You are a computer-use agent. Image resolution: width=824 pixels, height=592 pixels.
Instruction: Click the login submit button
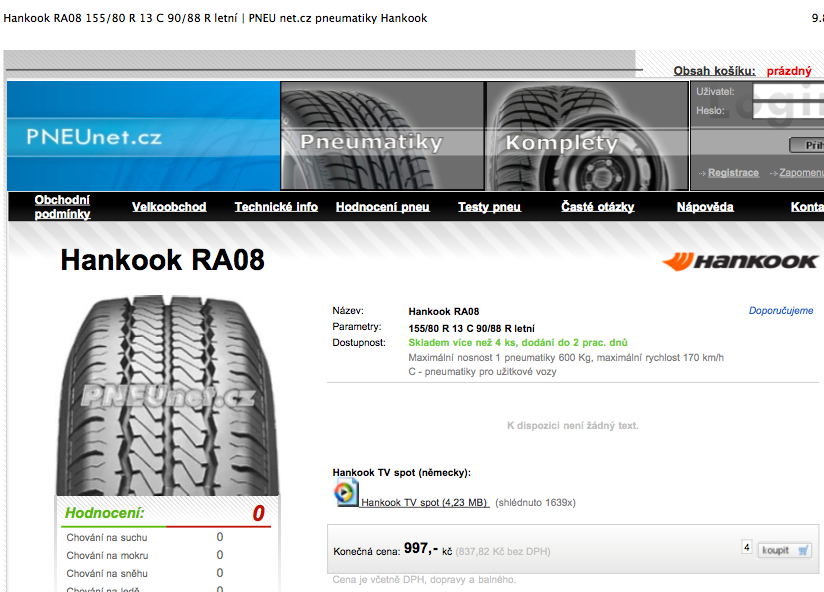[x=807, y=145]
